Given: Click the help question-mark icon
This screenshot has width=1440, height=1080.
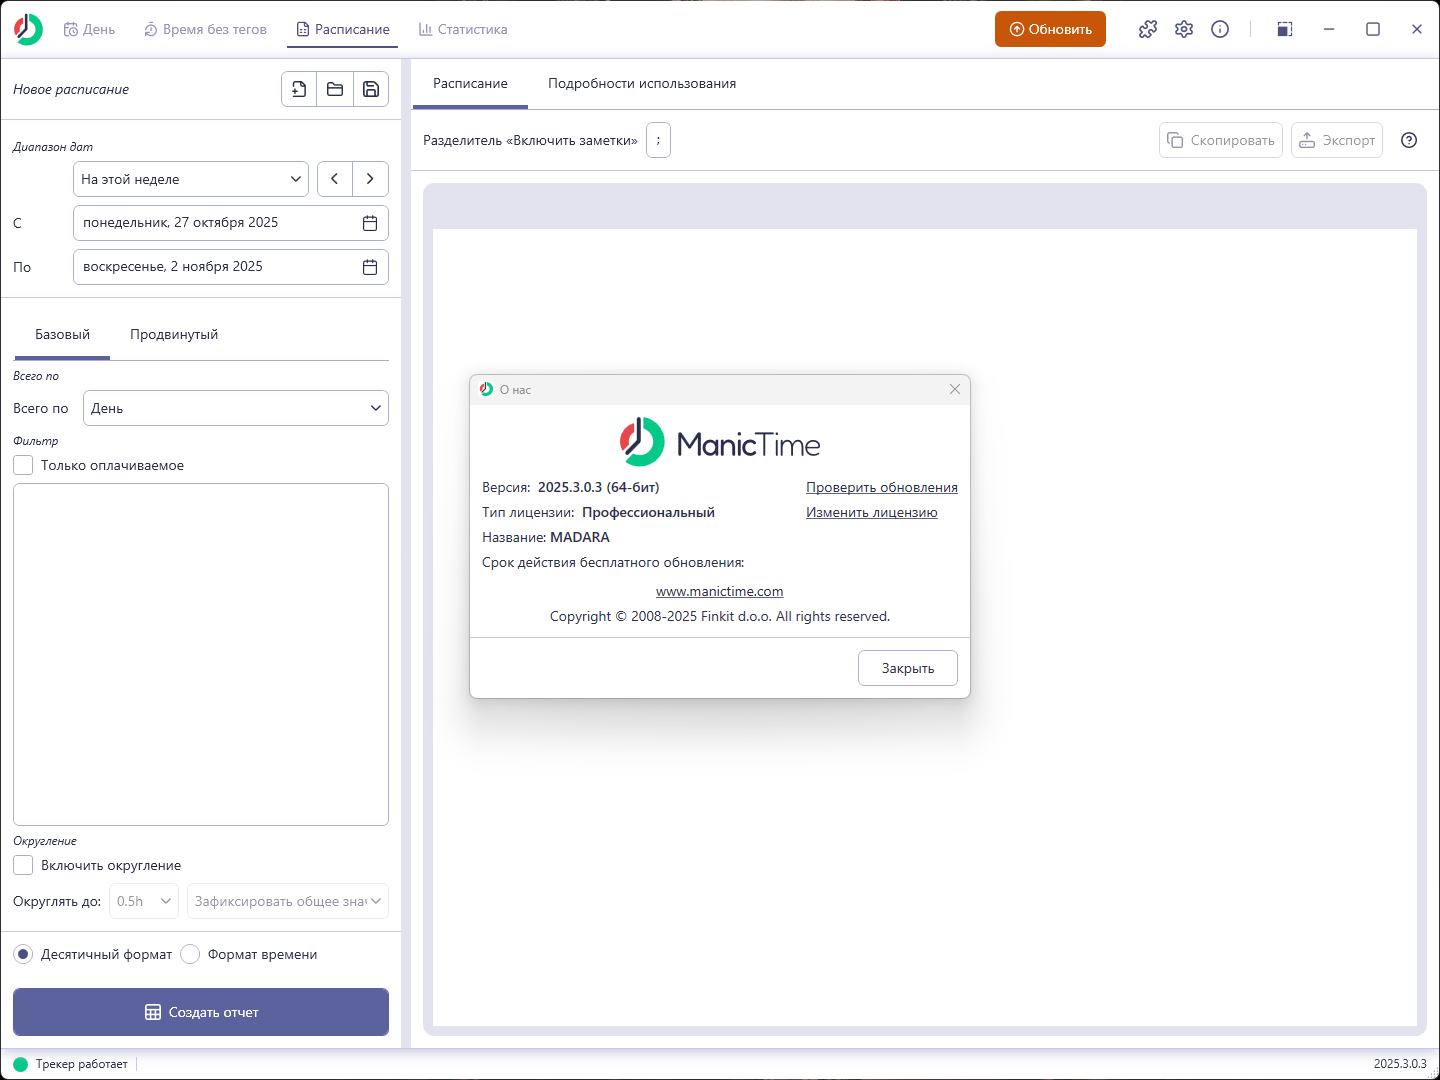Looking at the screenshot, I should 1409,140.
